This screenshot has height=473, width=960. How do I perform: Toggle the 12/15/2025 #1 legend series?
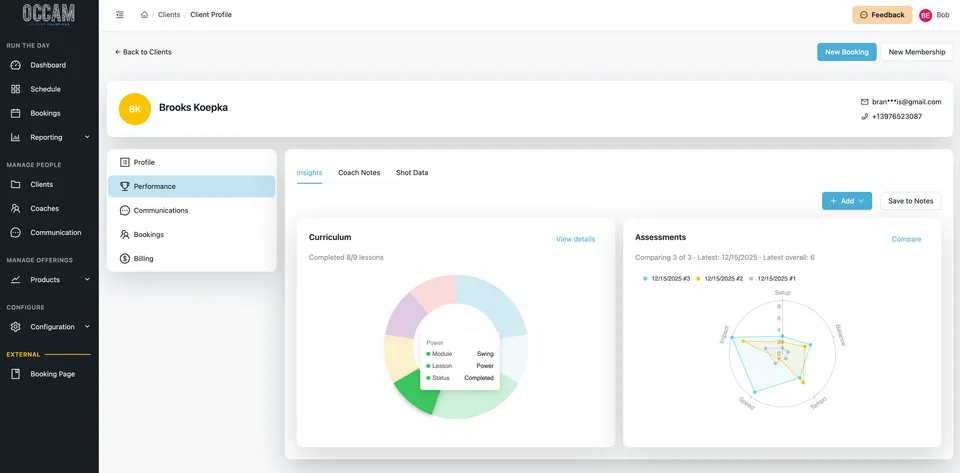pyautogui.click(x=773, y=278)
